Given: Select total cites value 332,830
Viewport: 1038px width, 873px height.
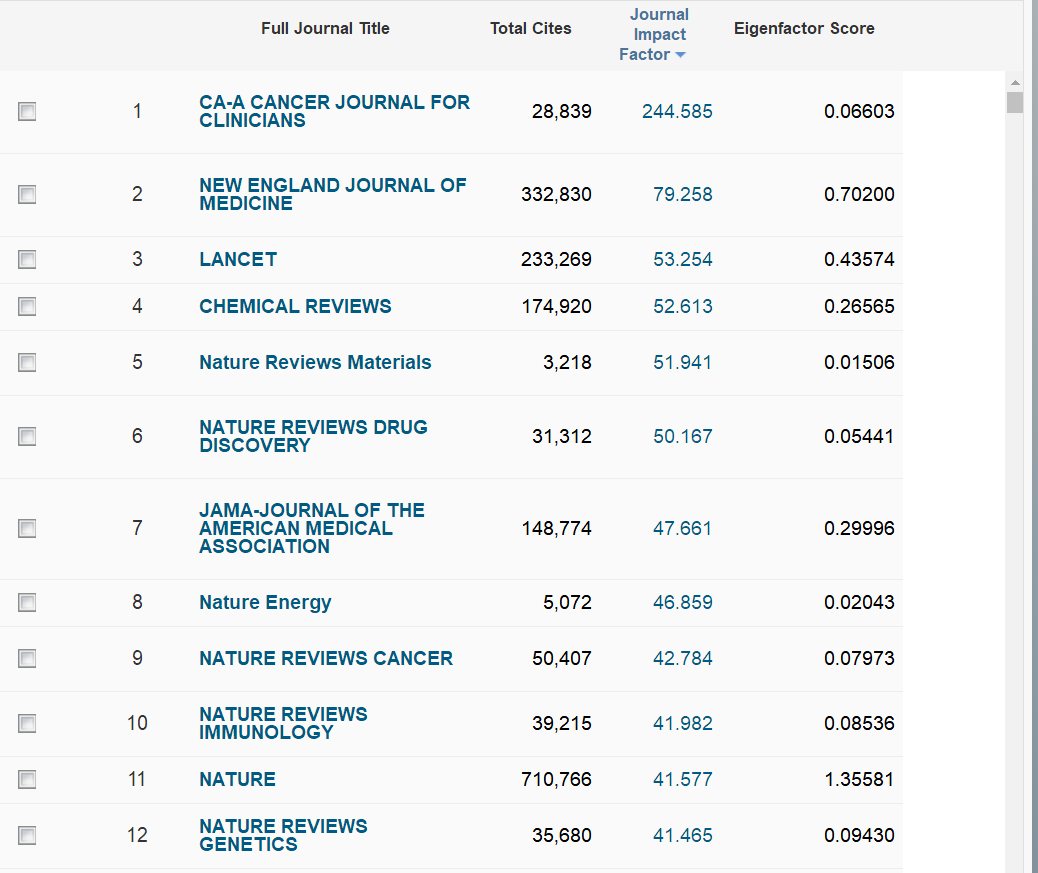Looking at the screenshot, I should [x=556, y=195].
